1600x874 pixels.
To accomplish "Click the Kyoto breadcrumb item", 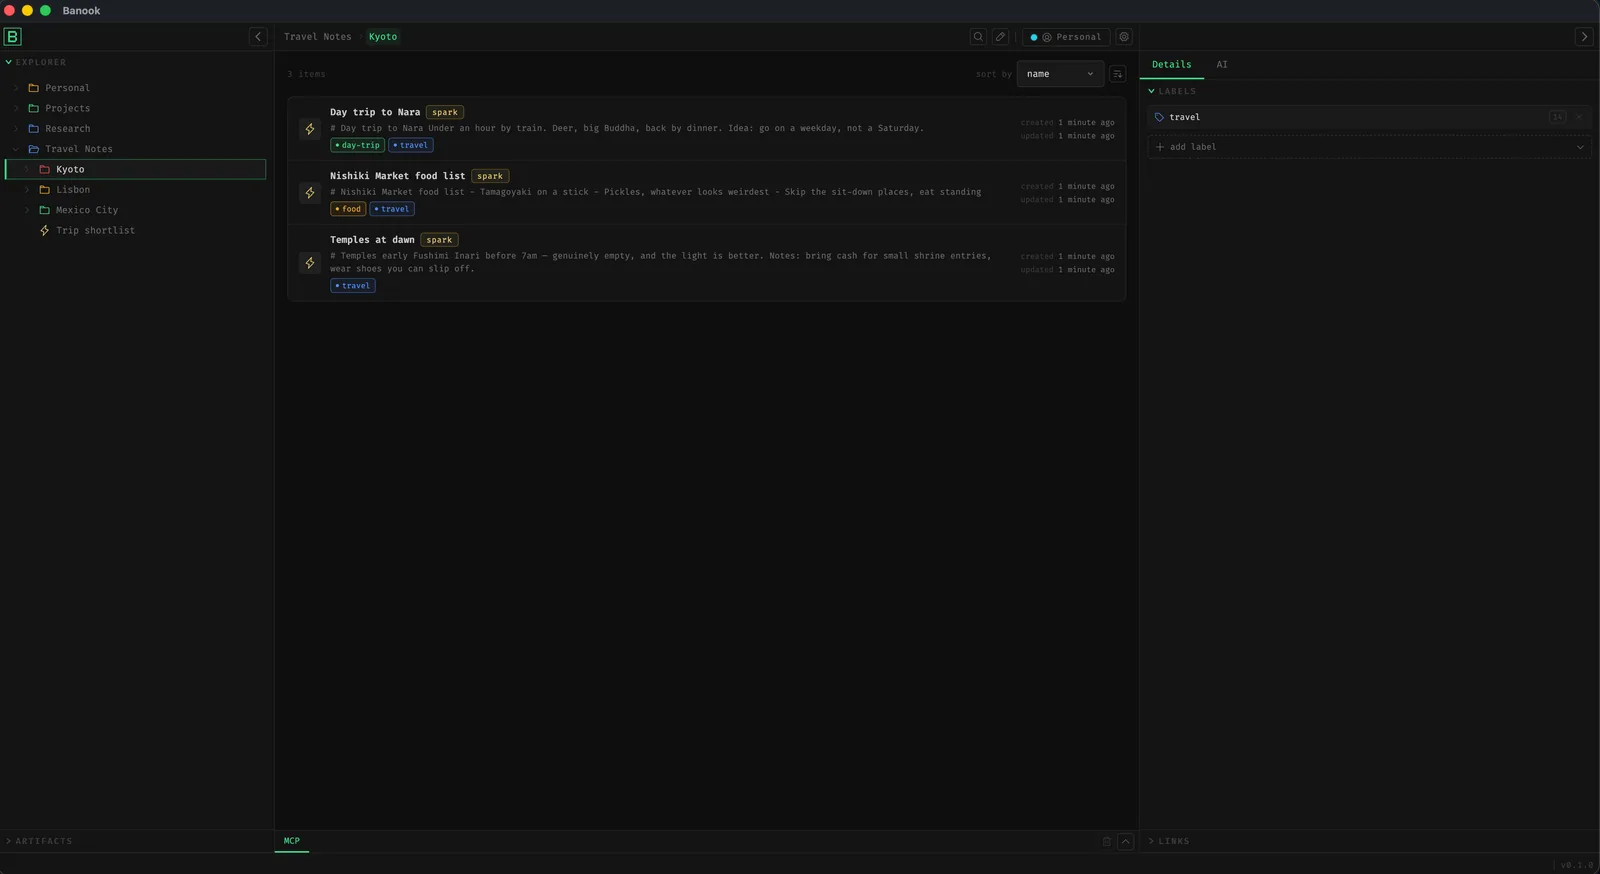I will [383, 37].
